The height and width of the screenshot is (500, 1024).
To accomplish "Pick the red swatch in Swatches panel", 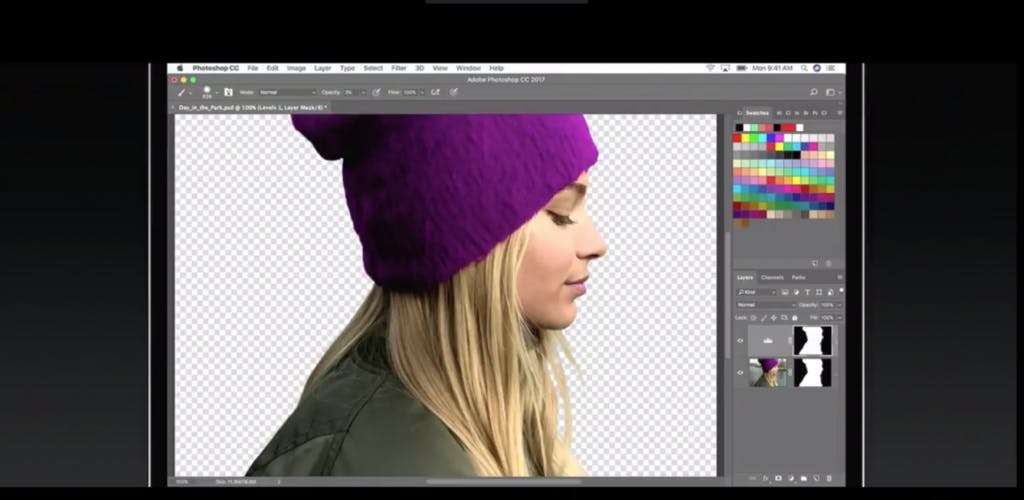I will point(738,138).
